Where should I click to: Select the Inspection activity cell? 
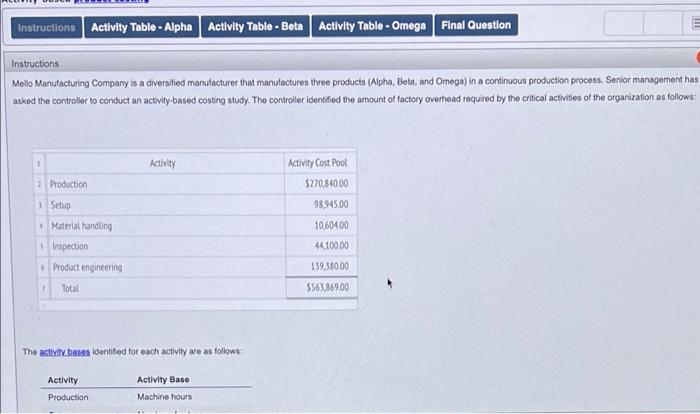(167, 246)
